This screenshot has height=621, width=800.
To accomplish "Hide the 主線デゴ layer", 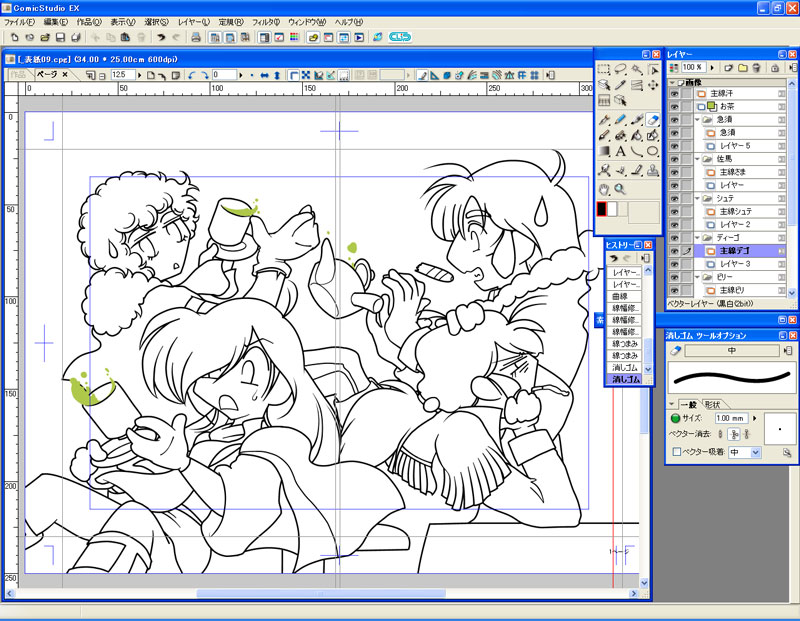I will click(x=674, y=251).
